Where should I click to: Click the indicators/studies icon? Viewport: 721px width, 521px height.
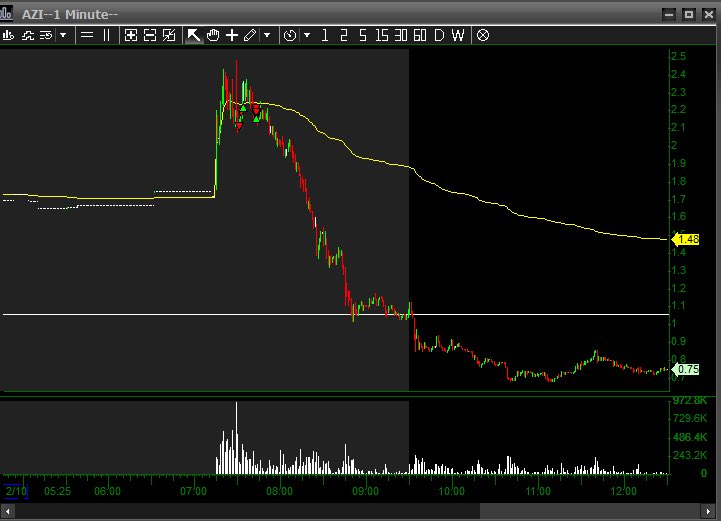tap(28, 35)
